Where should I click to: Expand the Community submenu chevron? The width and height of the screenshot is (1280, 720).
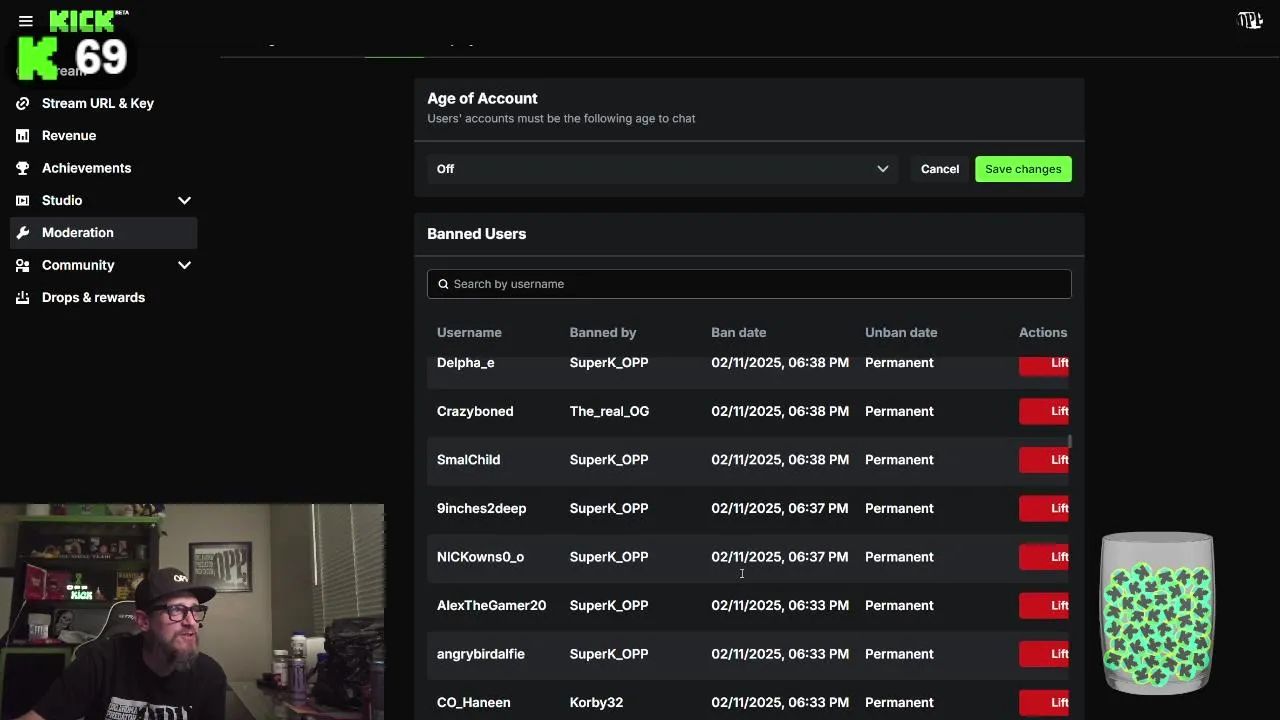pyautogui.click(x=184, y=265)
